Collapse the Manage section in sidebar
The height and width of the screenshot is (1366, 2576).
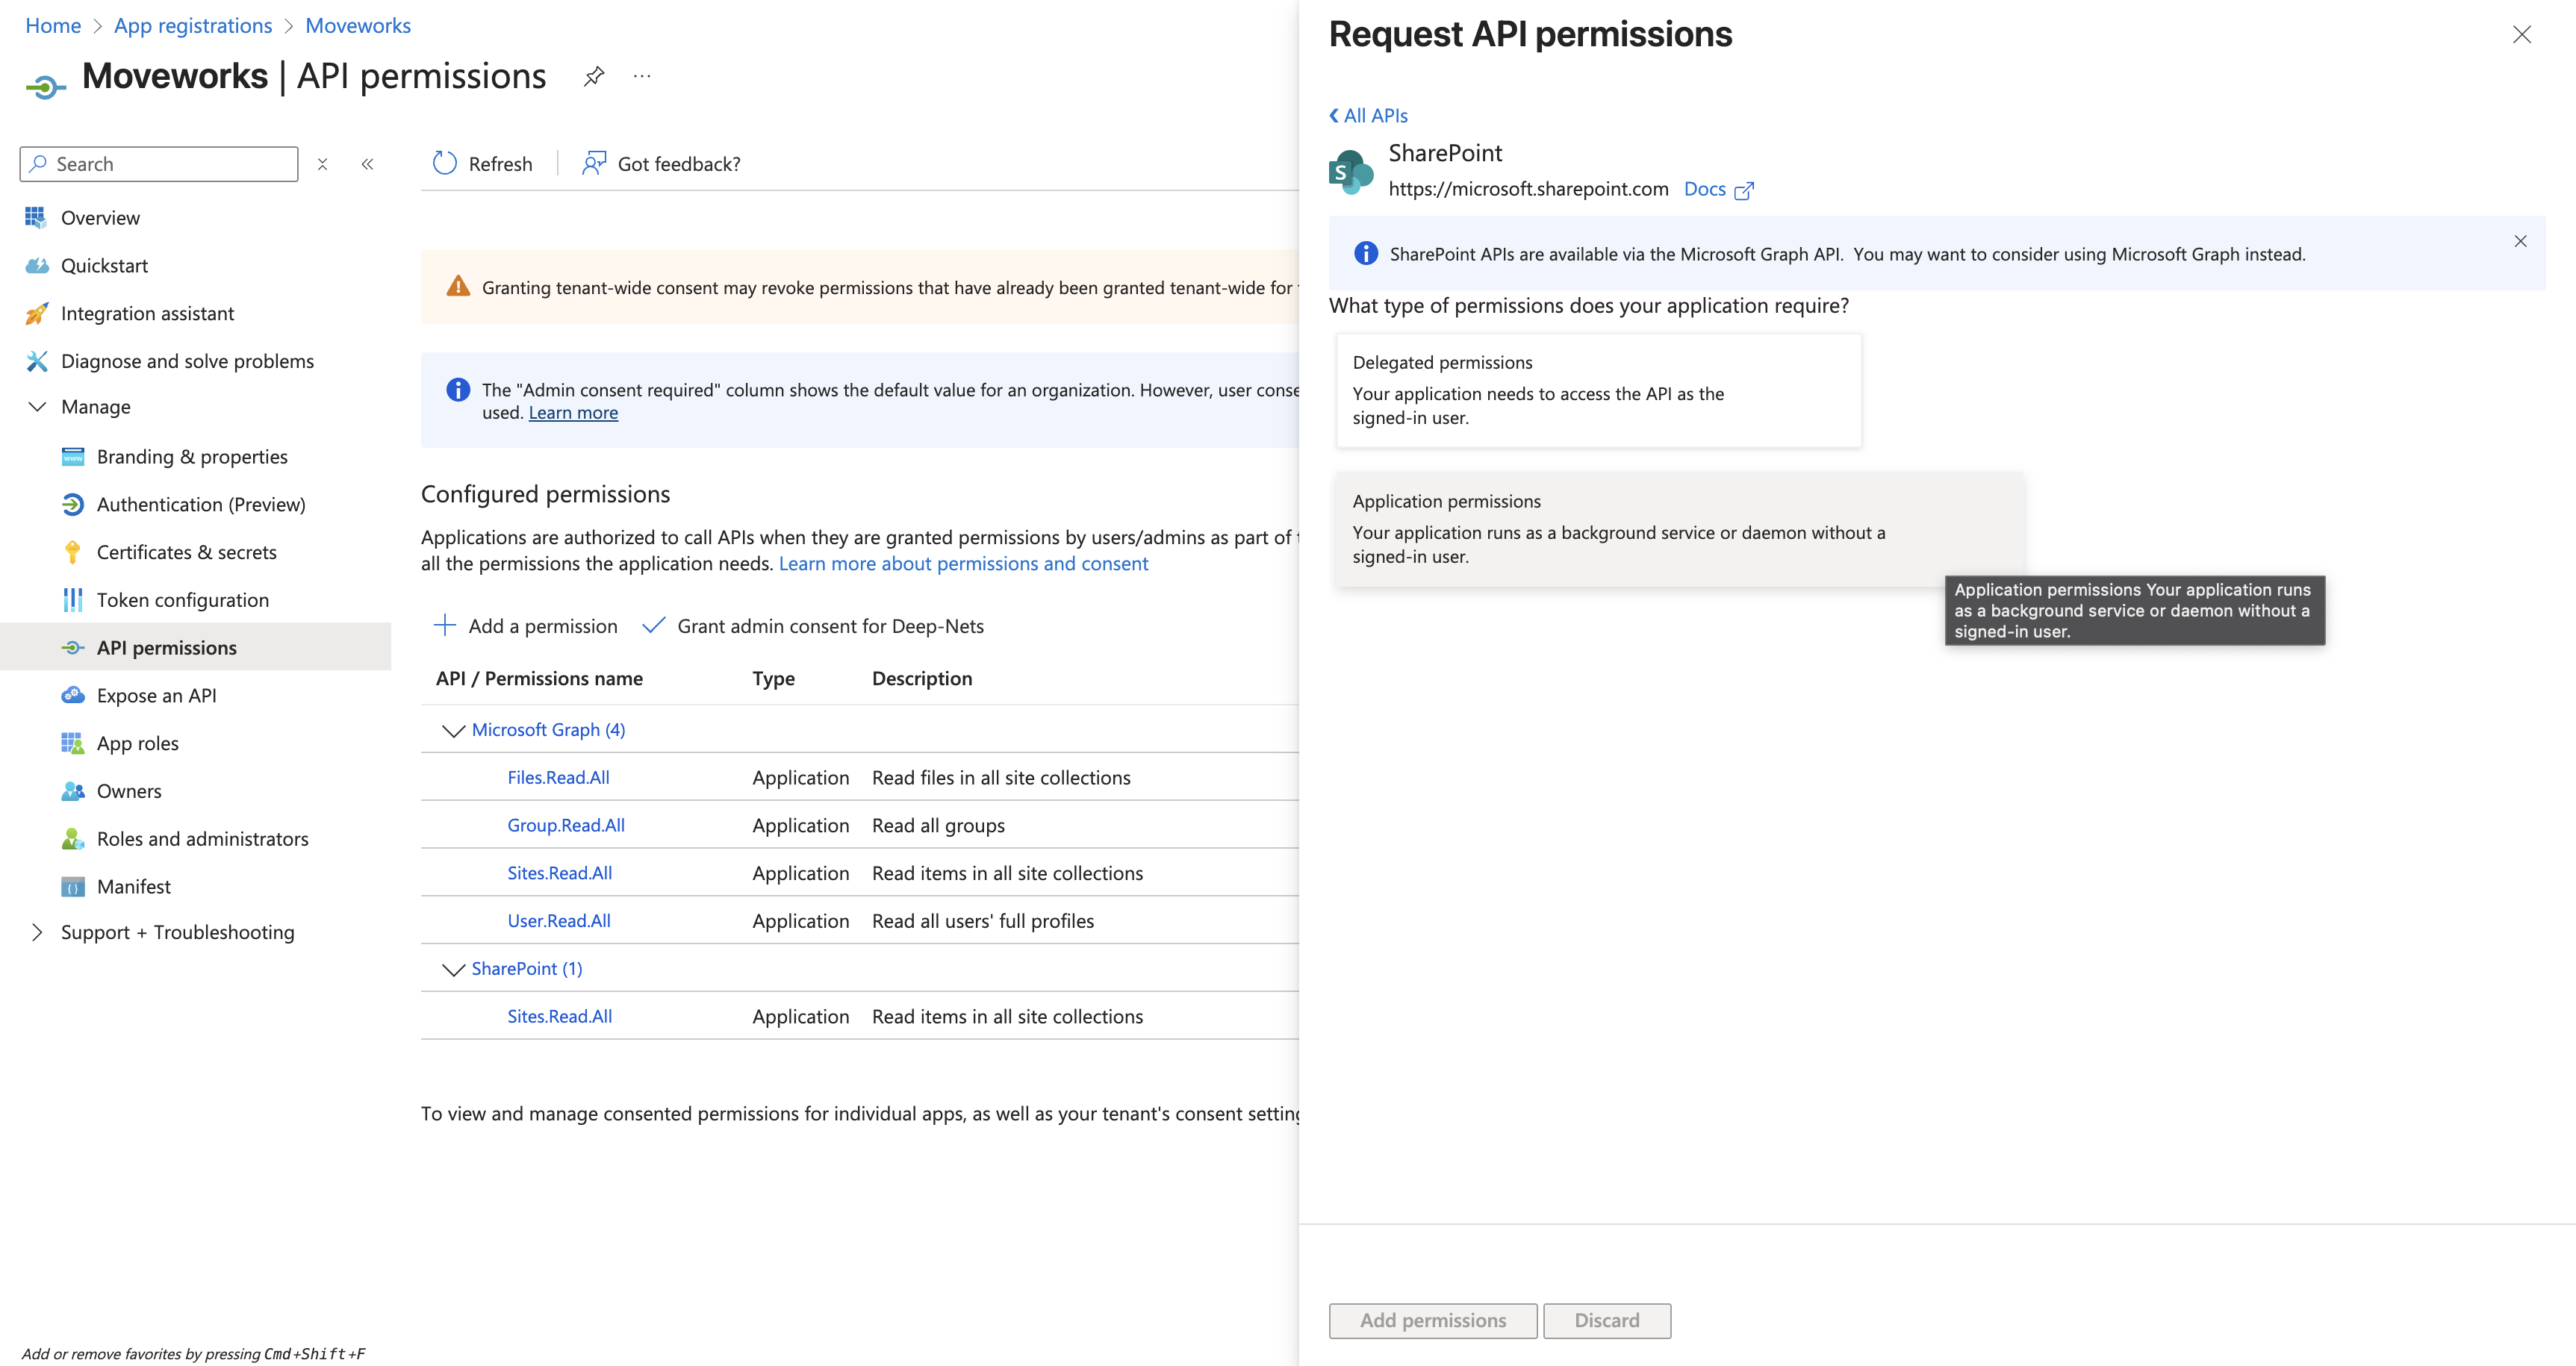click(37, 407)
